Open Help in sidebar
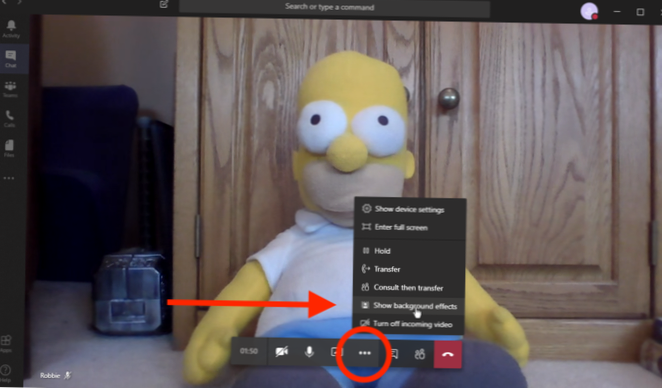This screenshot has width=662, height=388. pos(5,373)
